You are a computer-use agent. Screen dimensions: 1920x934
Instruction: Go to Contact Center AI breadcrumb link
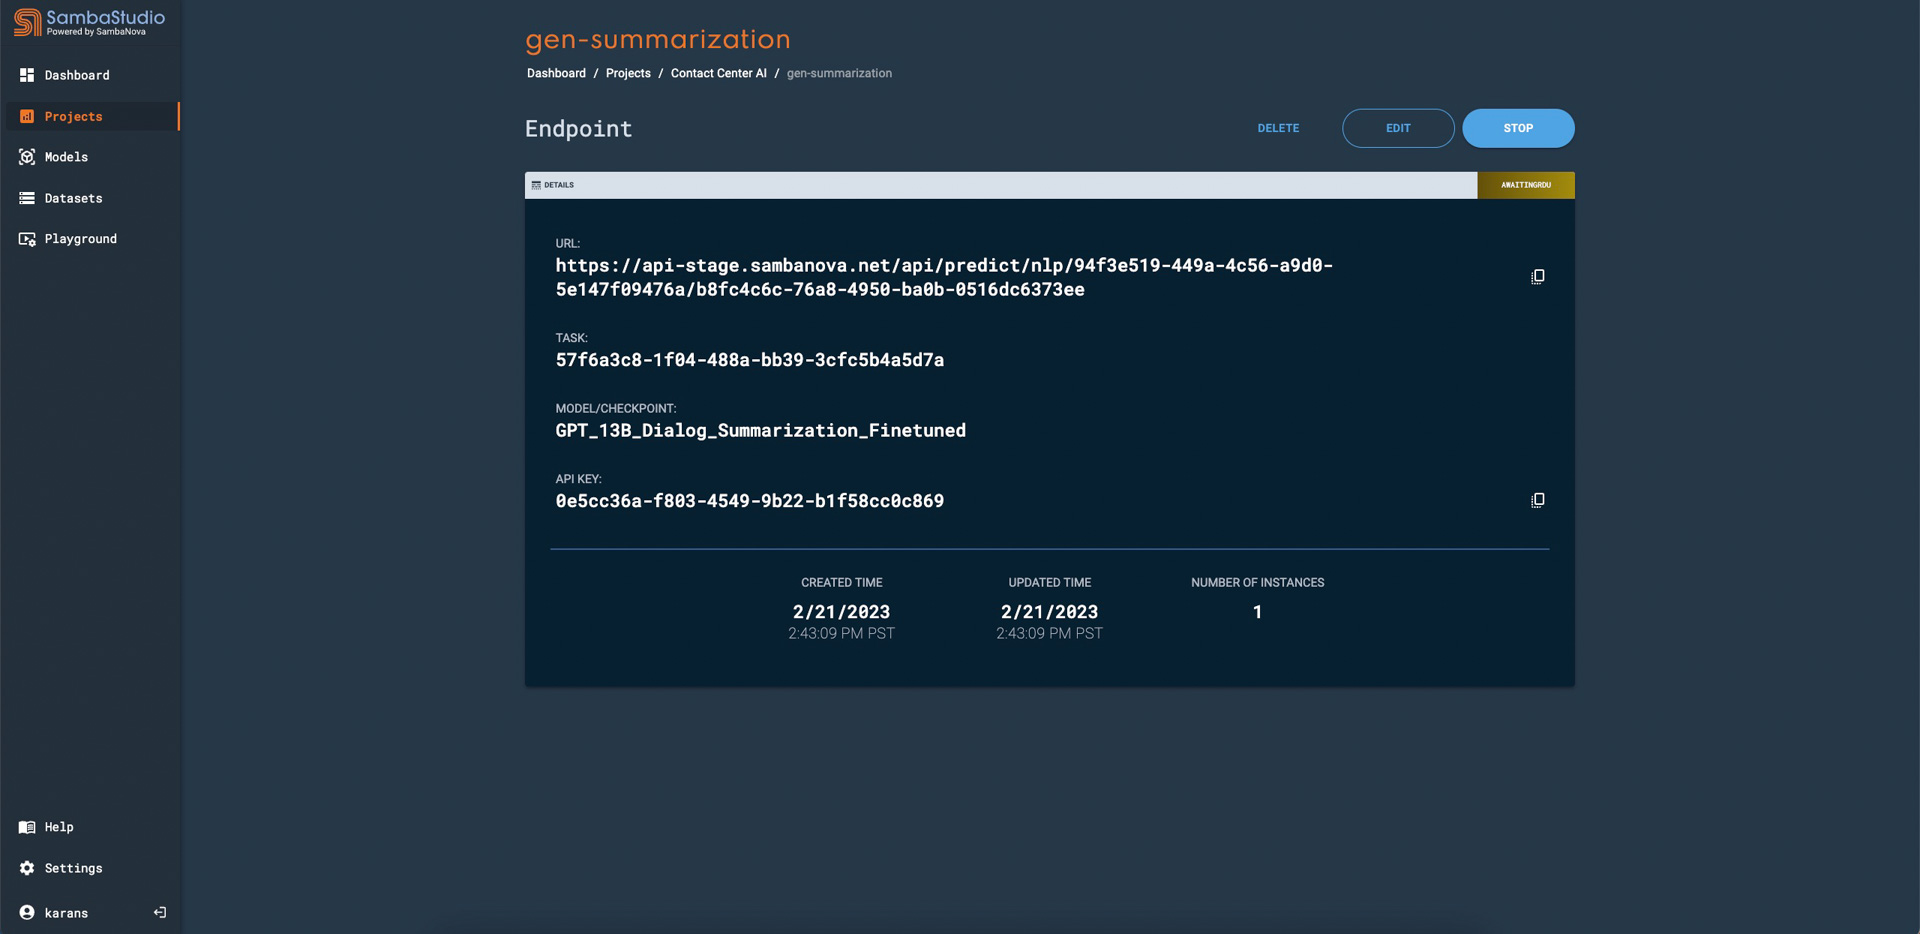(718, 73)
